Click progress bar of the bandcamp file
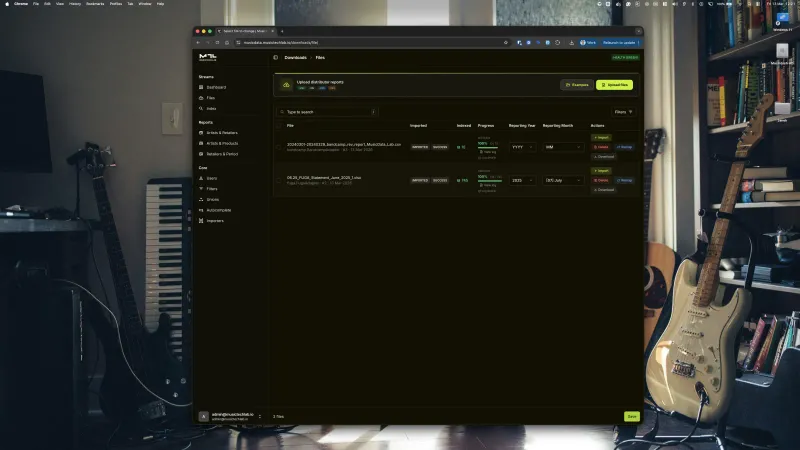The height and width of the screenshot is (450, 800). click(x=488, y=147)
